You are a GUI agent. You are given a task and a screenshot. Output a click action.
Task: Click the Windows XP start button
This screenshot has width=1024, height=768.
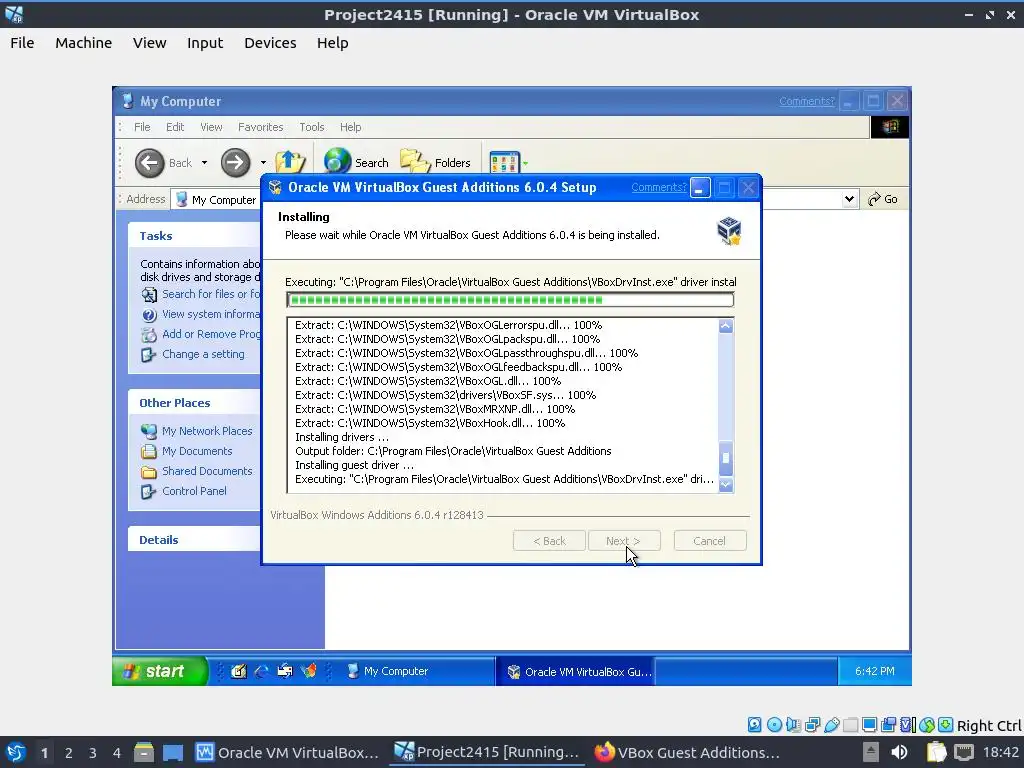click(160, 671)
